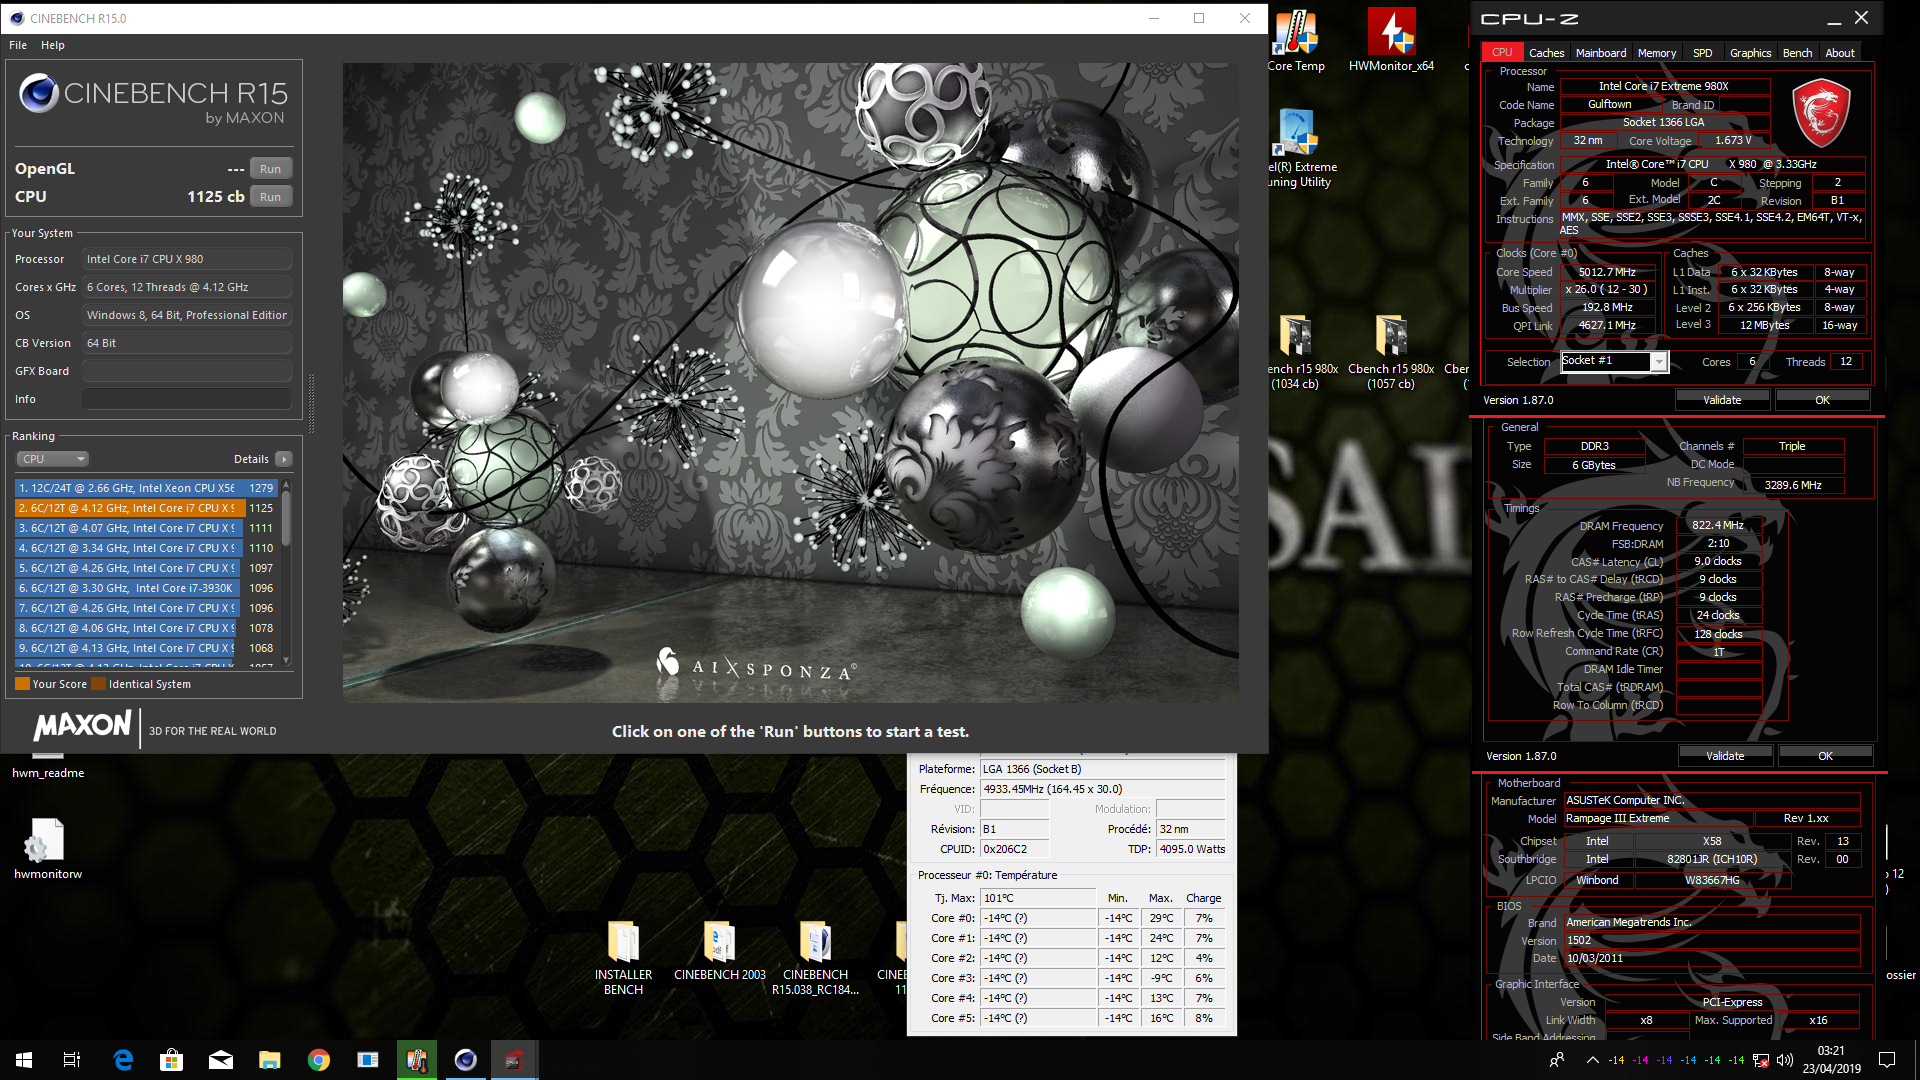Select ranking row 1. 12C/24T Intel Xeon

146,488
